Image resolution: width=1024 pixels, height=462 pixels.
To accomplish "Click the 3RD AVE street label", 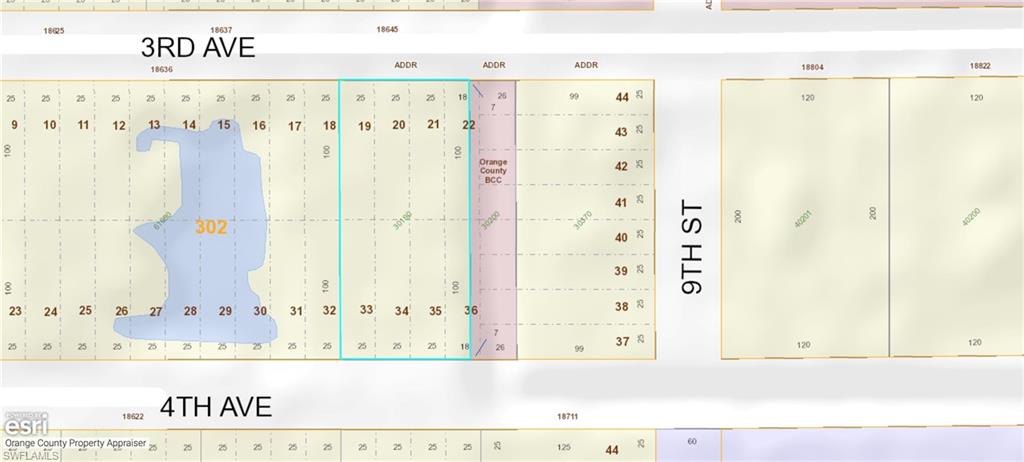I will click(197, 47).
